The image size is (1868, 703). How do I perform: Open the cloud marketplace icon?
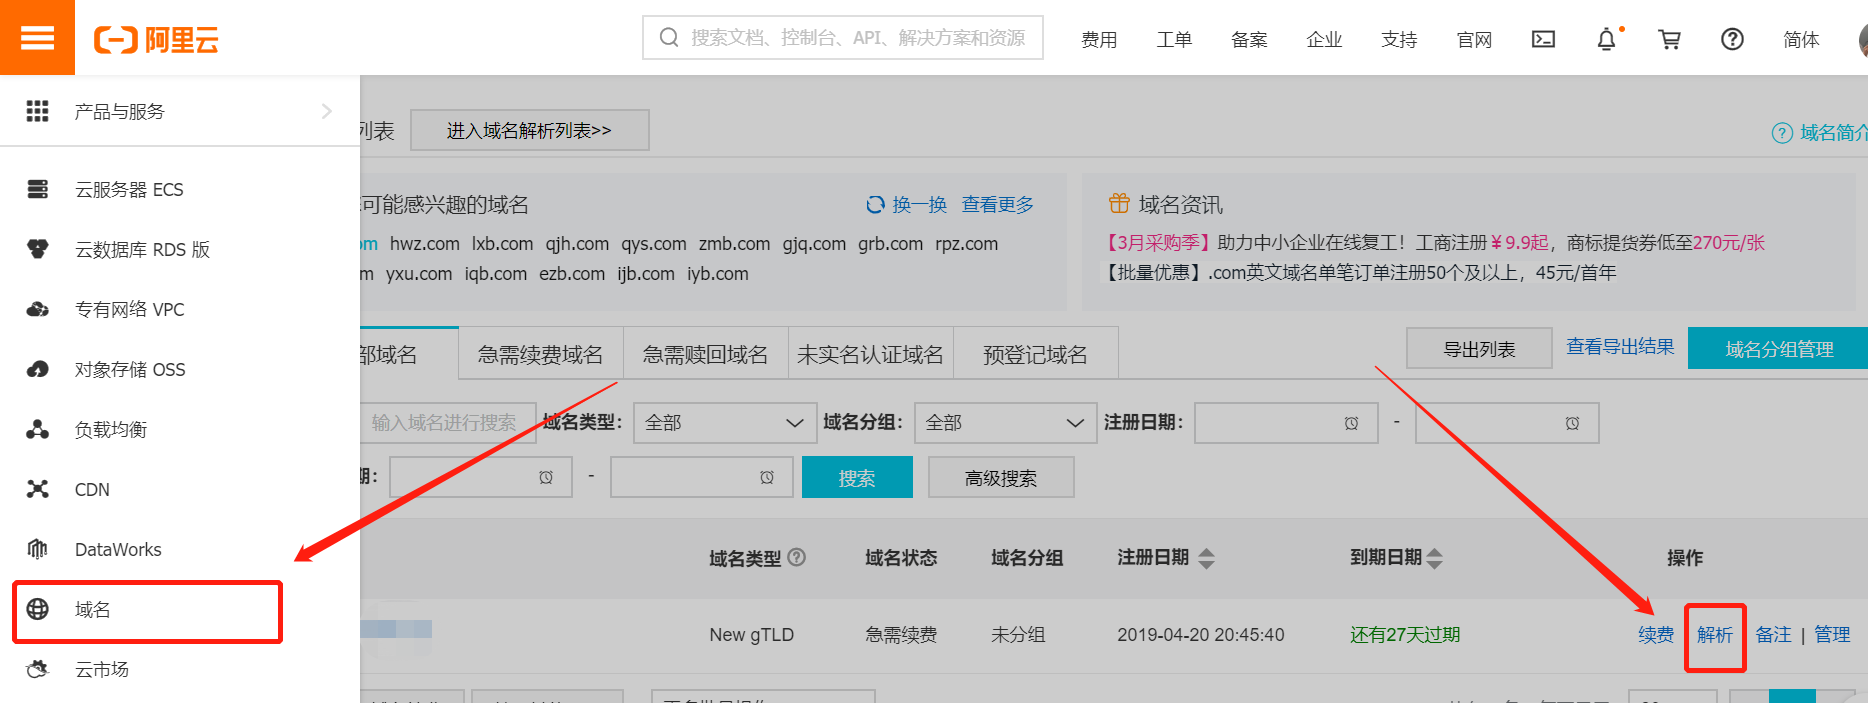(x=38, y=669)
